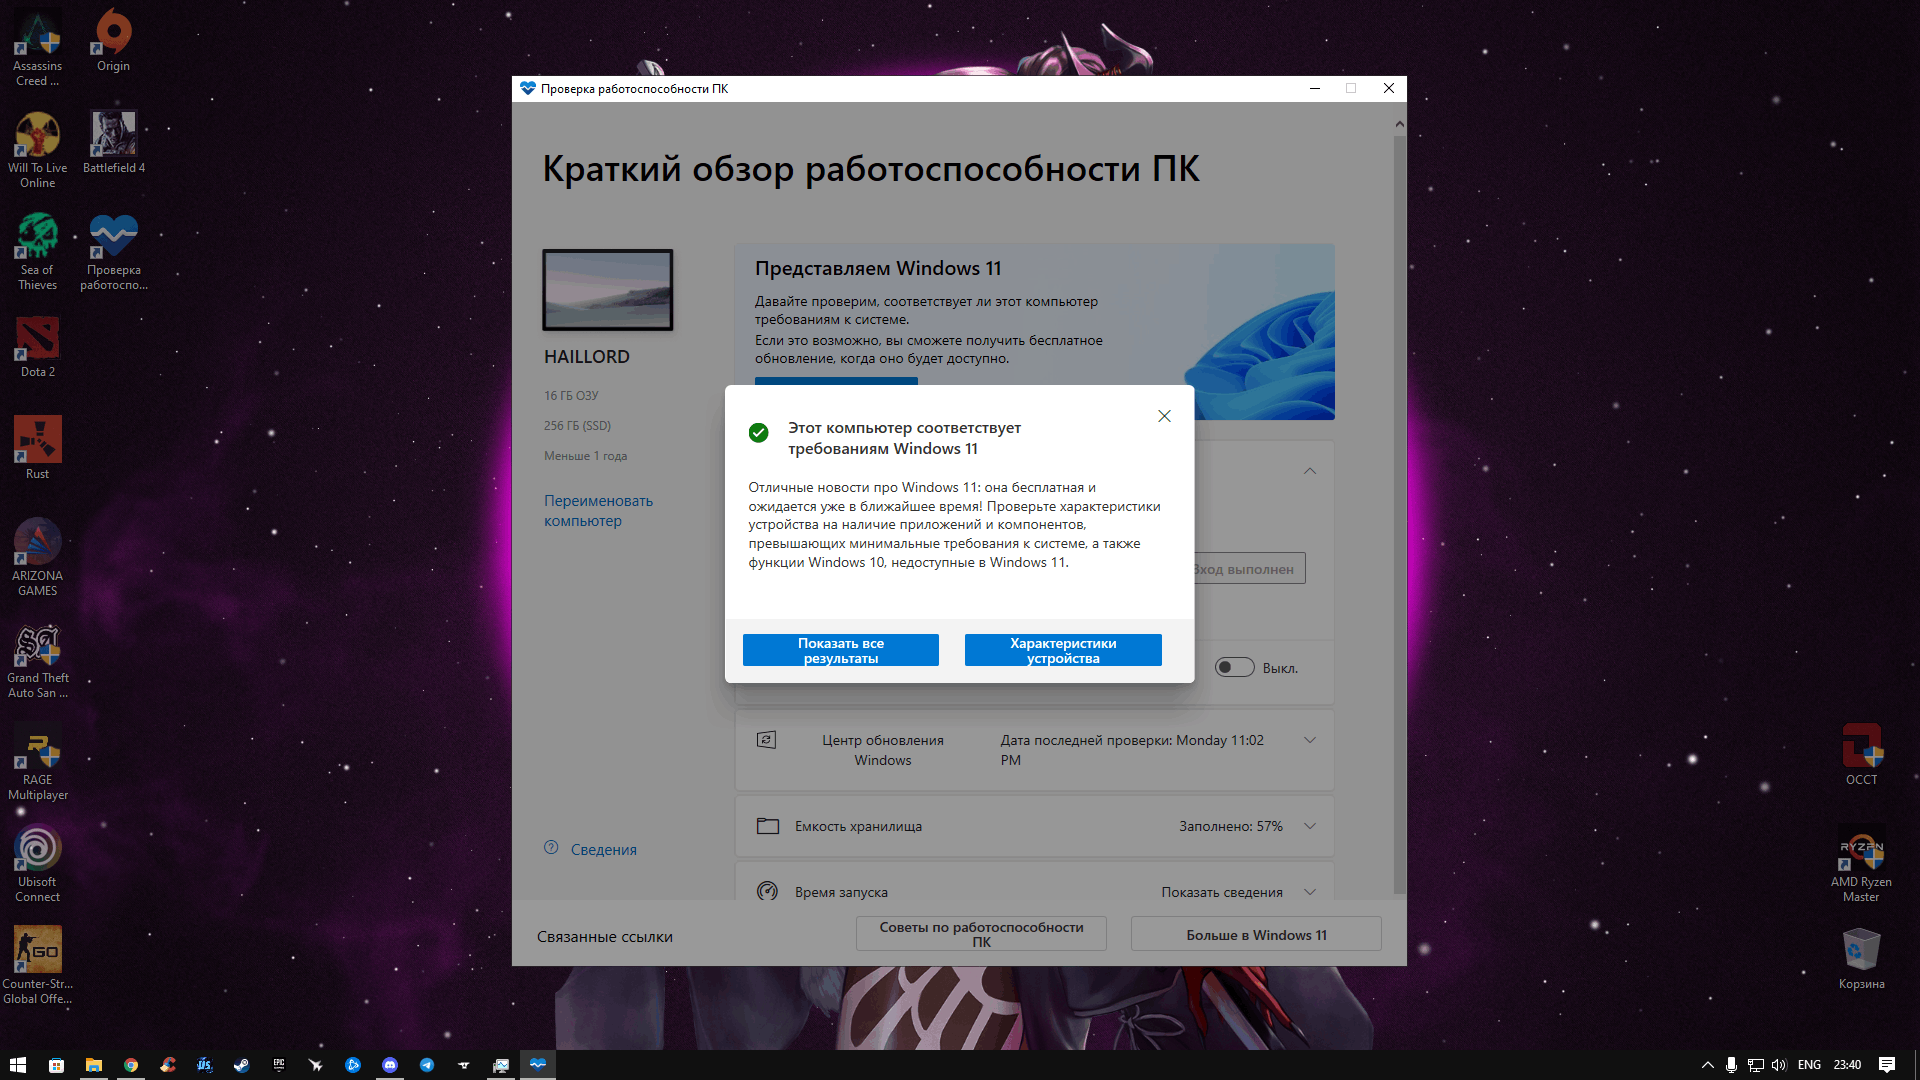
Task: Click Характеристики устройства button
Action: coord(1062,650)
